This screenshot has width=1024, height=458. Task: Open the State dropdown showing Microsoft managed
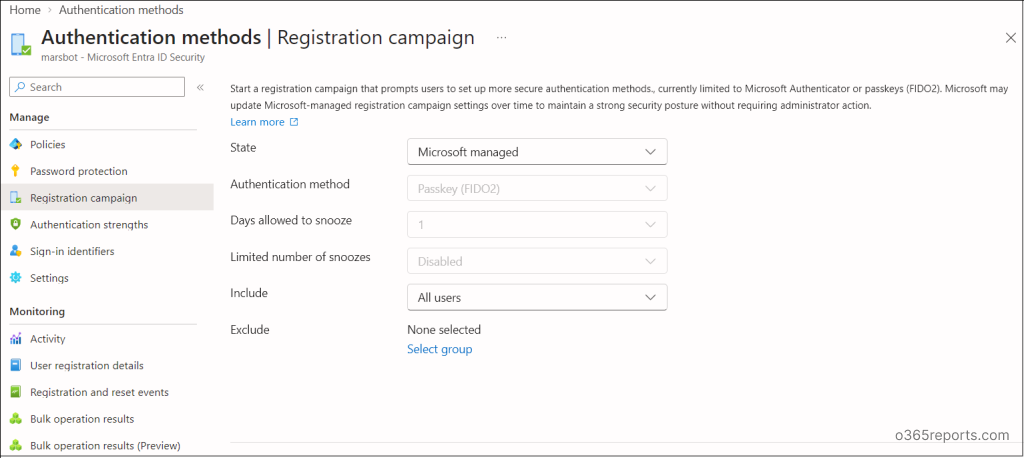click(x=537, y=152)
